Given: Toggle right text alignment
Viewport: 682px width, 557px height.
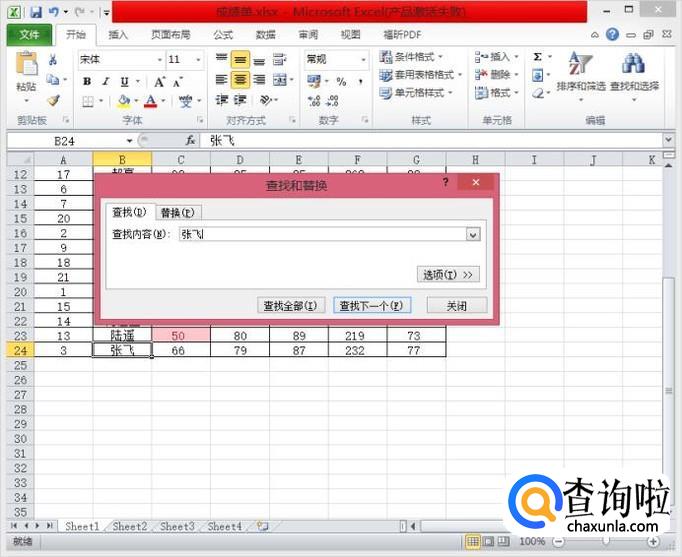Looking at the screenshot, I should pyautogui.click(x=259, y=80).
